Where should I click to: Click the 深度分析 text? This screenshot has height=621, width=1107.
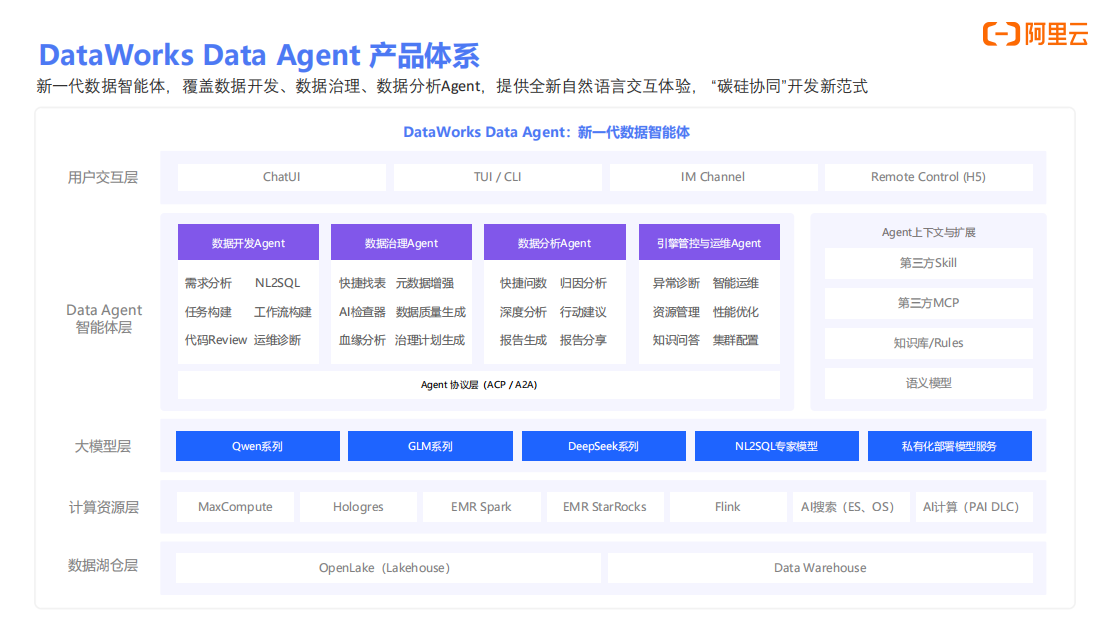coord(523,312)
